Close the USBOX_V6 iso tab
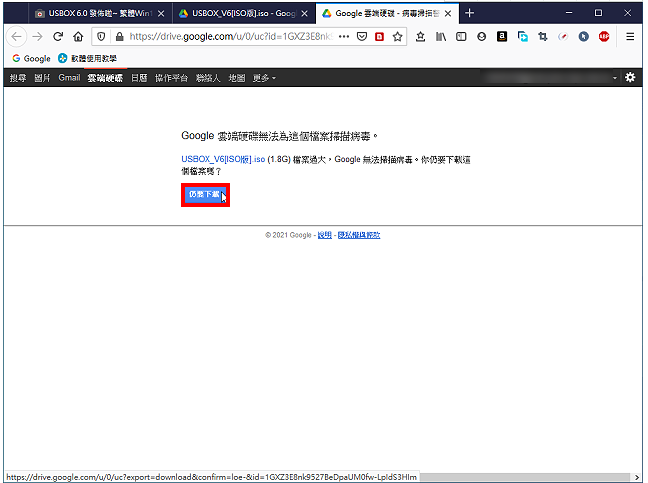Image resolution: width=648 pixels, height=483 pixels. coord(305,14)
